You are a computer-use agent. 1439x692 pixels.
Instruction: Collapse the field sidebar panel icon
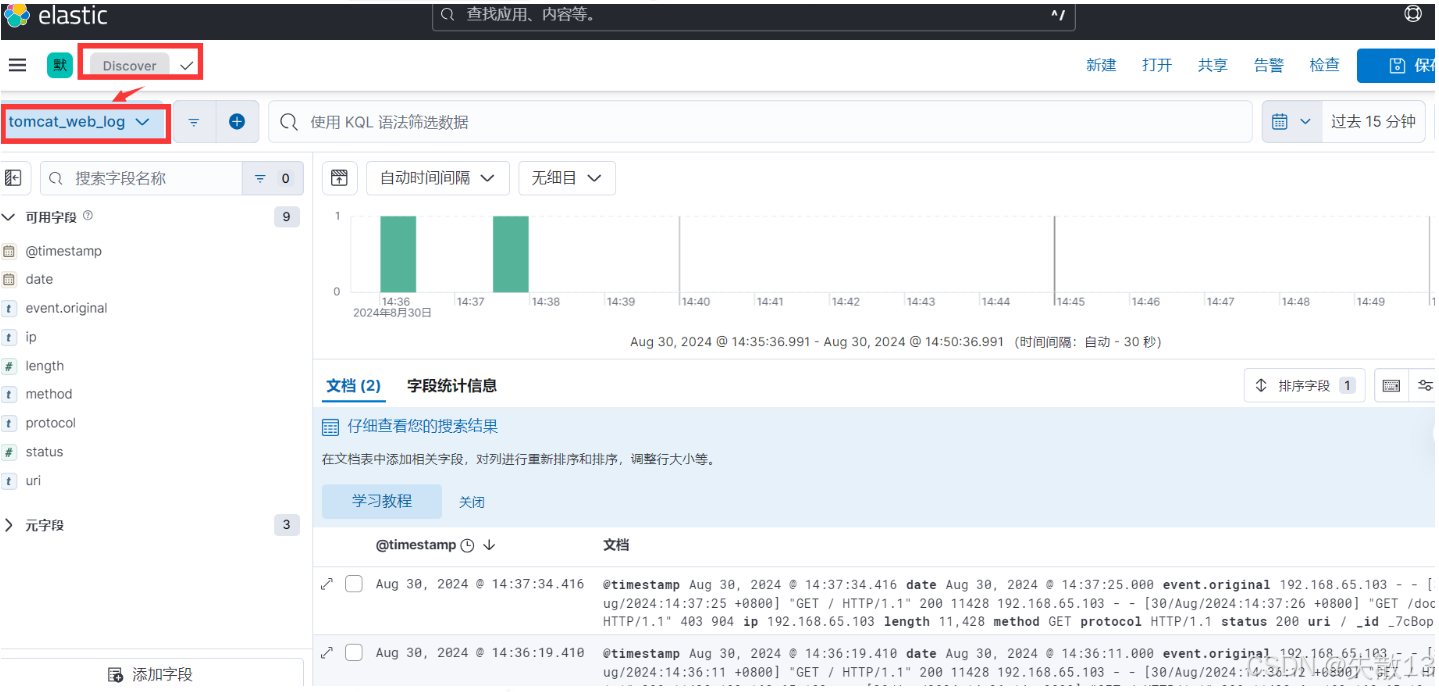[13, 178]
